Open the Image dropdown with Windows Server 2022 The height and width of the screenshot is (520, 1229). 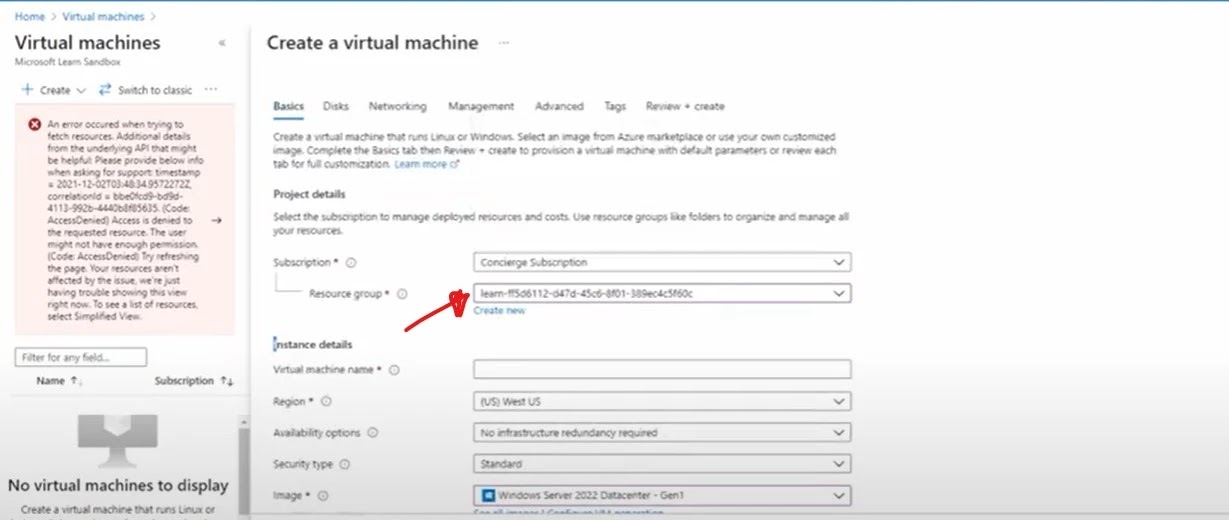click(x=662, y=495)
